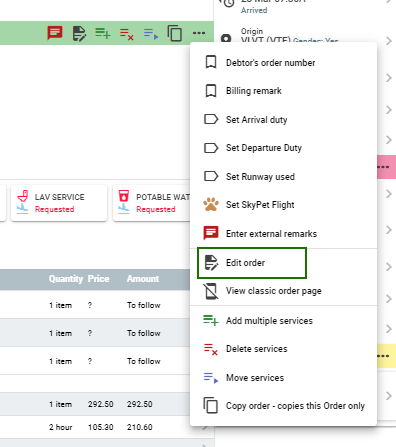Choose Set Arrival duty

(x=283, y=119)
